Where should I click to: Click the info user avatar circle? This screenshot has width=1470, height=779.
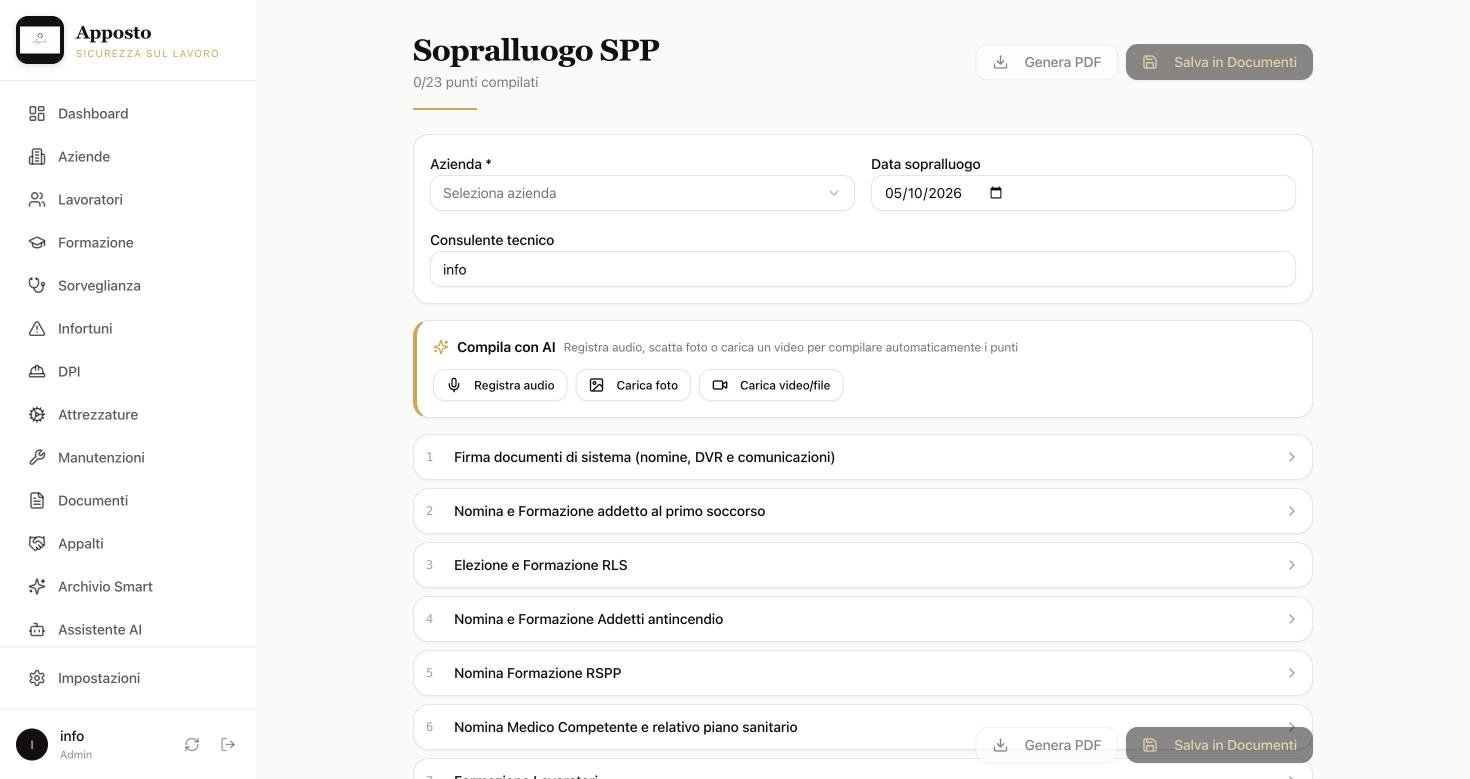32,744
